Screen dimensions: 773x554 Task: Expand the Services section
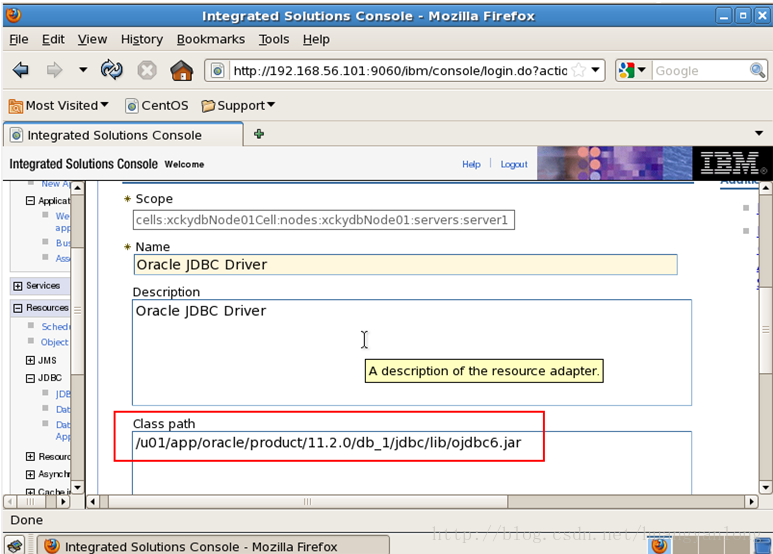[x=18, y=286]
